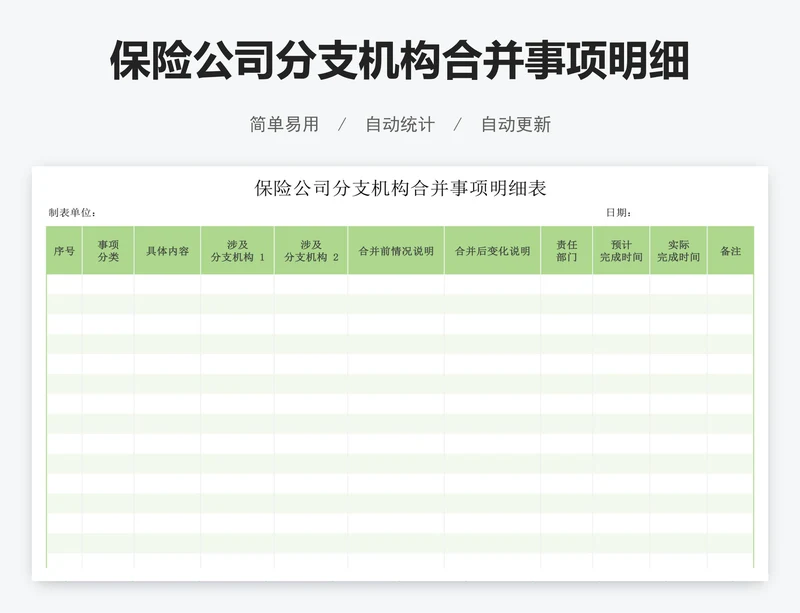Select the 涉及分支机构 2 header
The width and height of the screenshot is (800, 613).
click(x=311, y=251)
